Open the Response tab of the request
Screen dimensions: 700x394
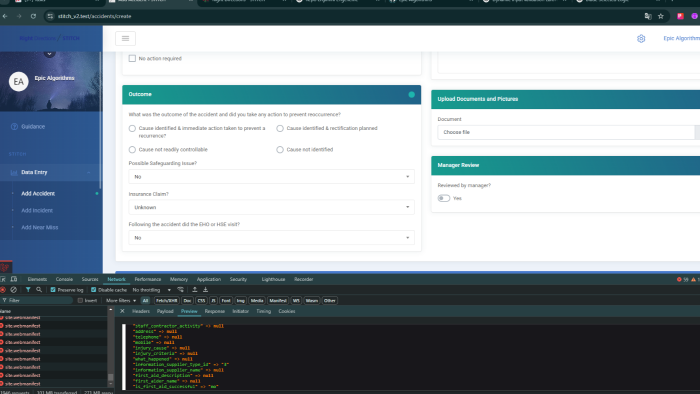215,311
